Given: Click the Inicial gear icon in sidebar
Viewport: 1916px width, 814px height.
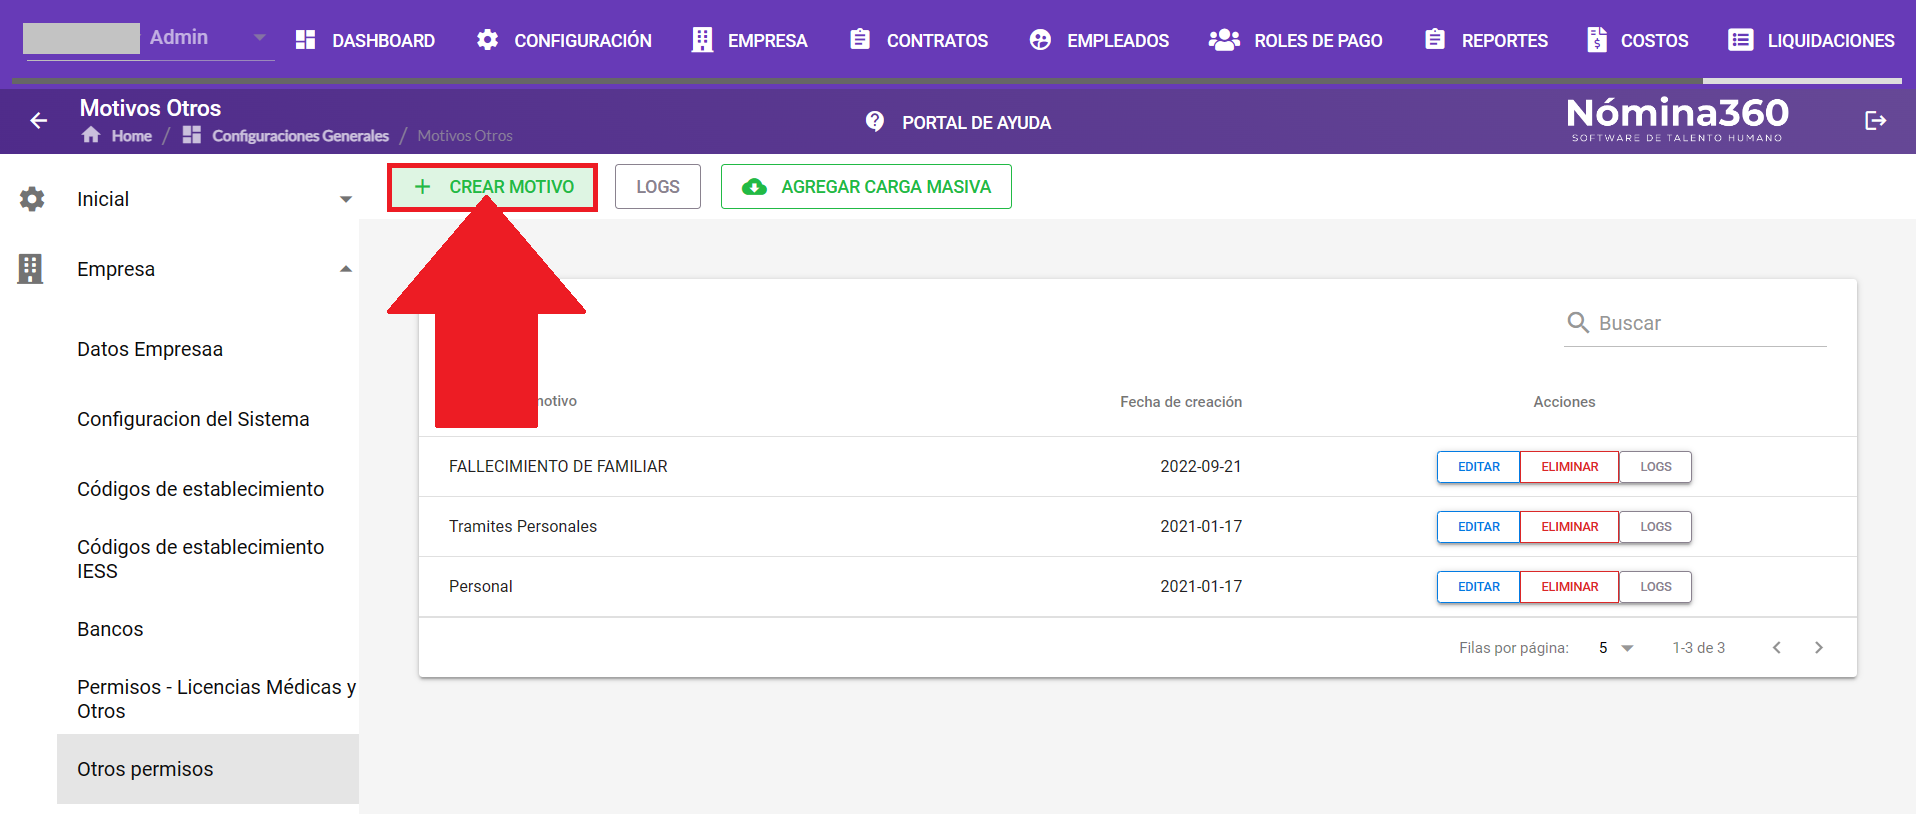Looking at the screenshot, I should point(32,199).
